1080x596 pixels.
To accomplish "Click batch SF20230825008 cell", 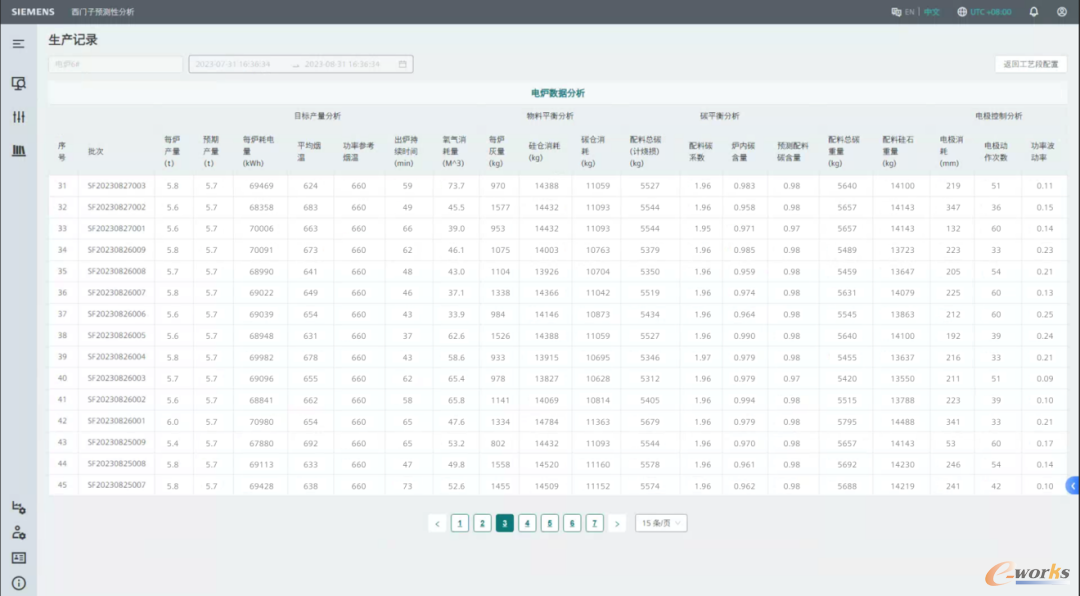I will (116, 464).
